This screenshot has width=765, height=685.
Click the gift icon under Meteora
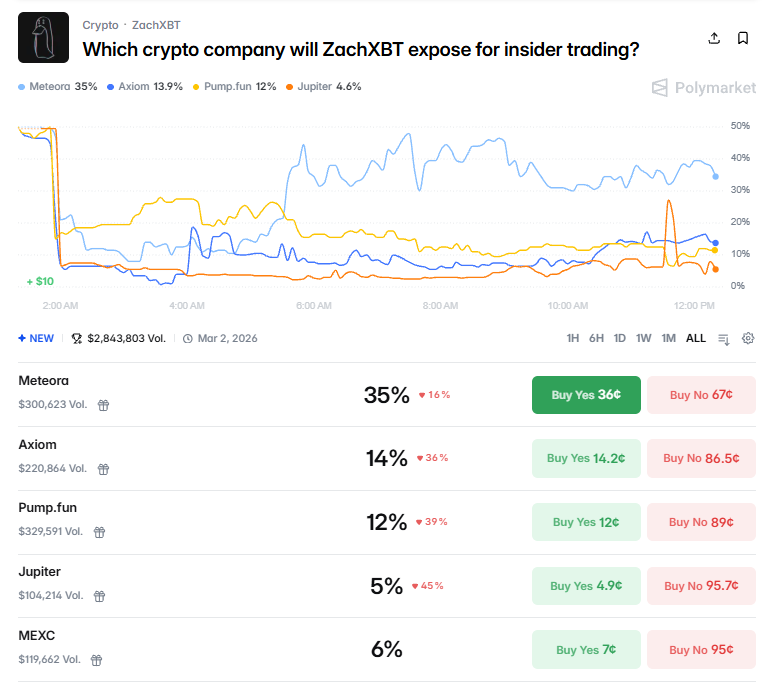(103, 405)
